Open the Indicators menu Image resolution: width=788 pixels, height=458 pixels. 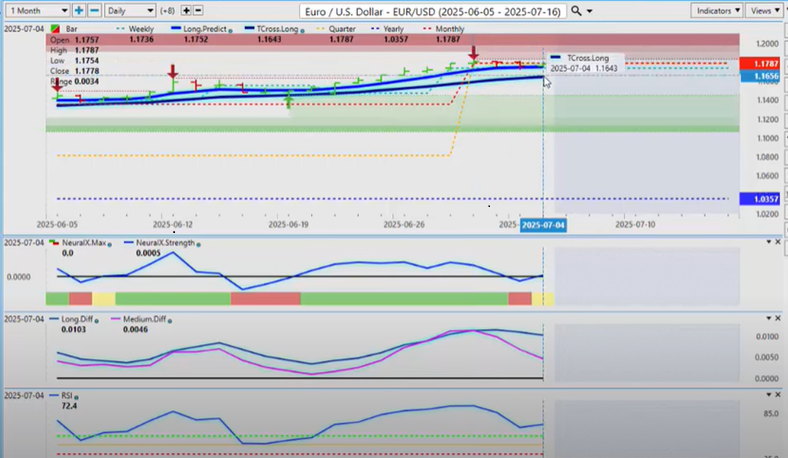[x=716, y=11]
